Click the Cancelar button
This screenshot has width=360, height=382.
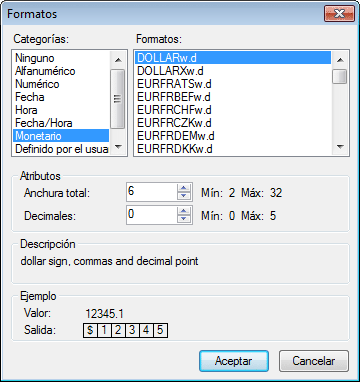[x=314, y=361]
